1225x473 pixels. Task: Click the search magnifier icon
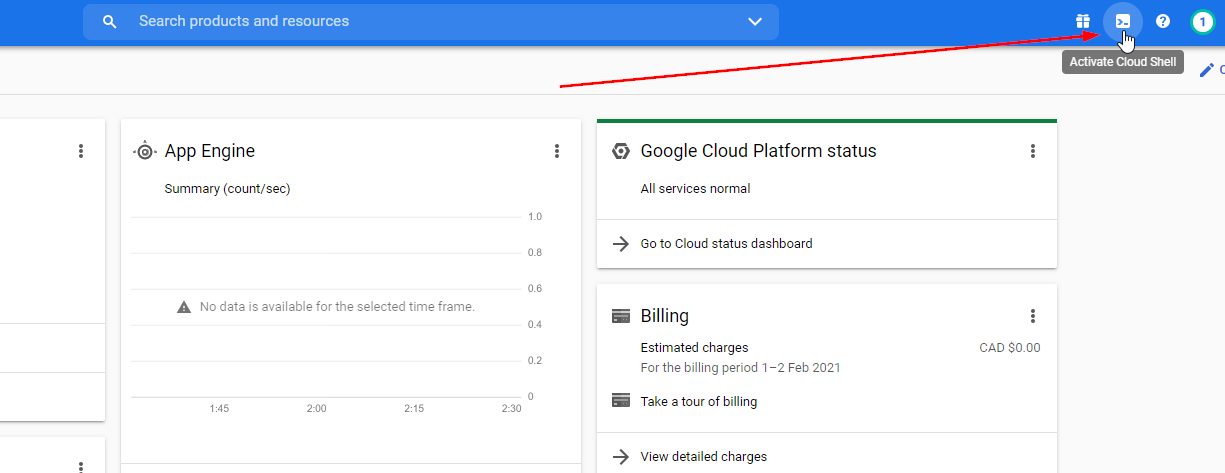pyautogui.click(x=110, y=21)
